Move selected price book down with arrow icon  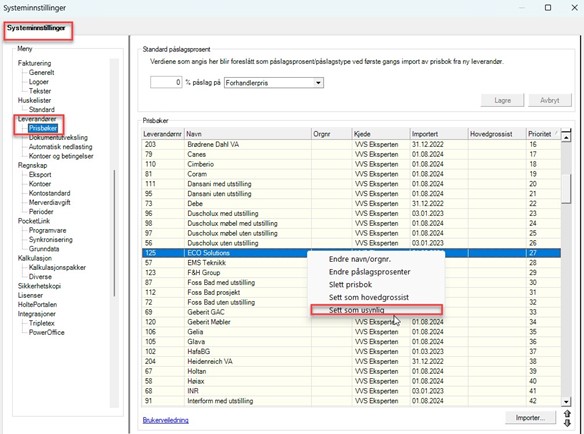pyautogui.click(x=567, y=423)
